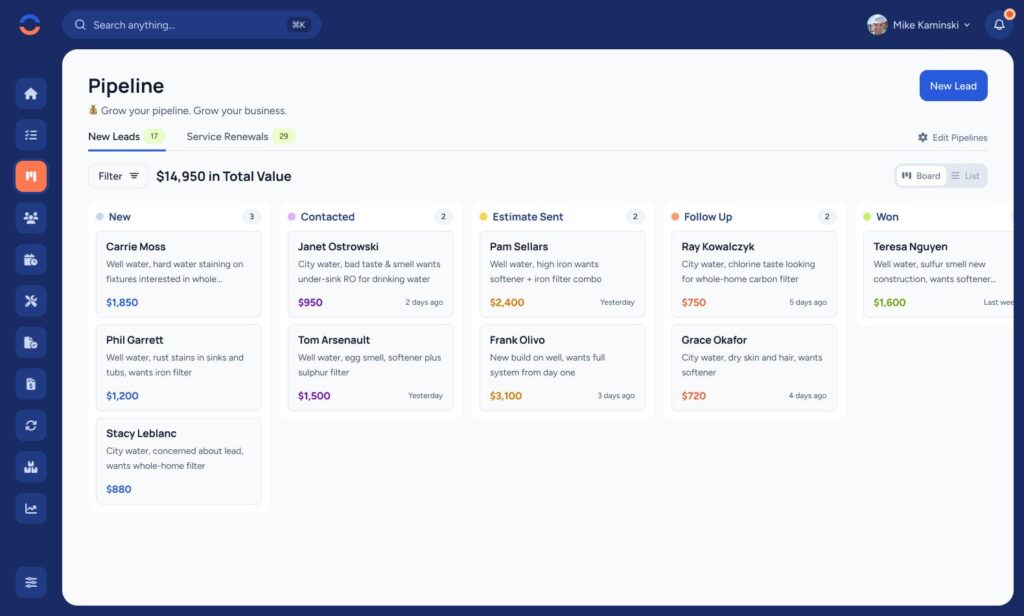Image resolution: width=1024 pixels, height=616 pixels.
Task: Click the Contacted column header
Action: pyautogui.click(x=327, y=217)
